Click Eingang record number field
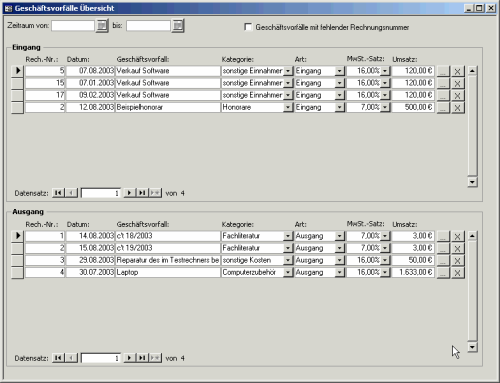This screenshot has height=383, width=500. click(101, 193)
